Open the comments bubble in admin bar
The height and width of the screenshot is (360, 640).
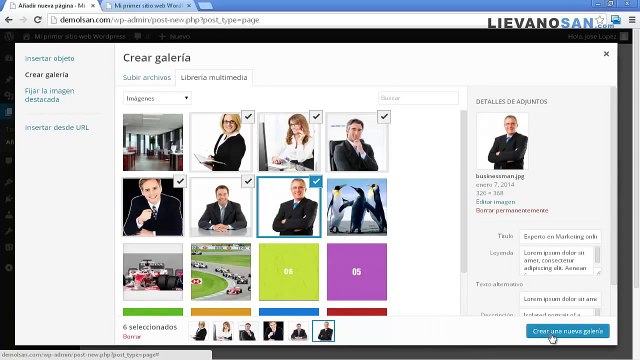(x=138, y=36)
